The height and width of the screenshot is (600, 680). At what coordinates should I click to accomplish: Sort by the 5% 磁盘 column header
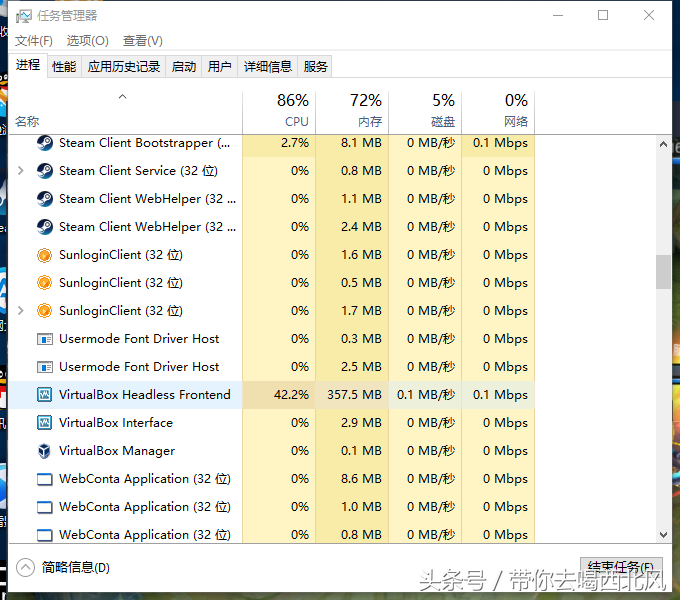click(x=425, y=112)
